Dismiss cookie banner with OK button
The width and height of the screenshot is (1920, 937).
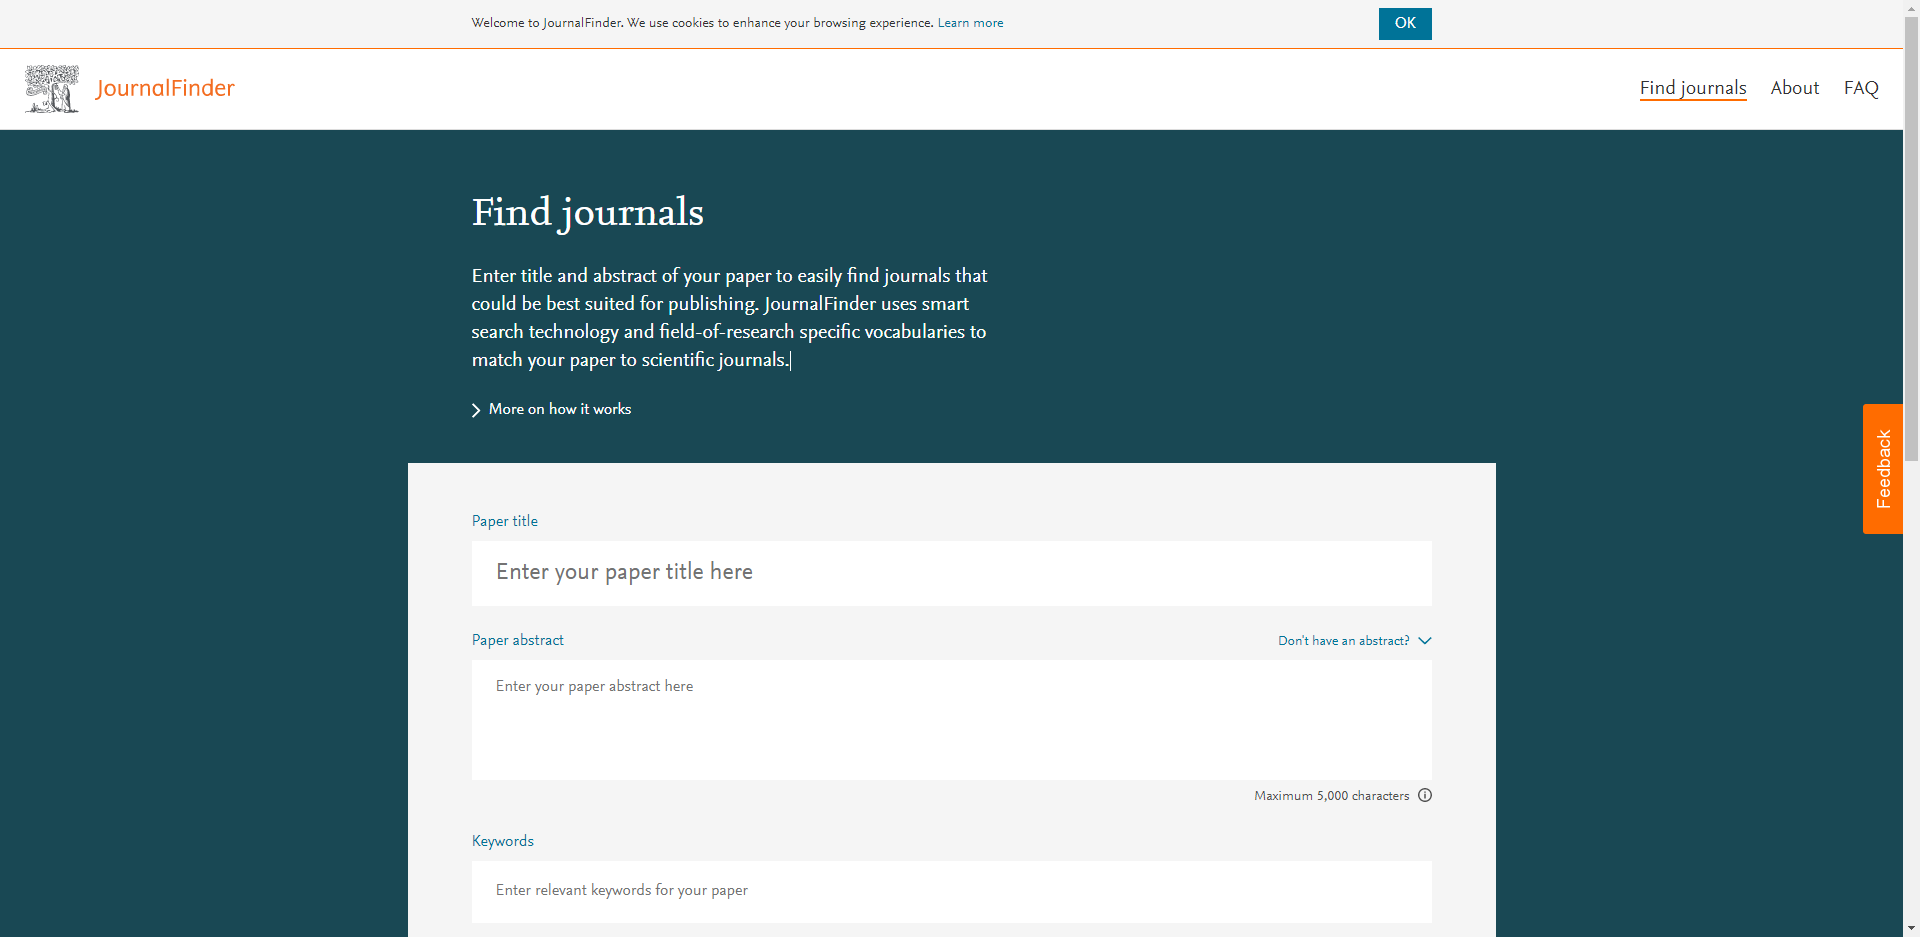1405,24
